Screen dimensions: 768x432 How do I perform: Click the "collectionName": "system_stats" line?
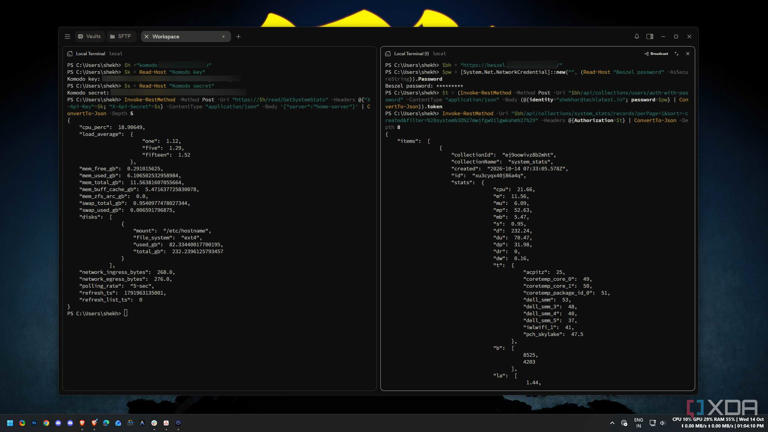[503, 162]
